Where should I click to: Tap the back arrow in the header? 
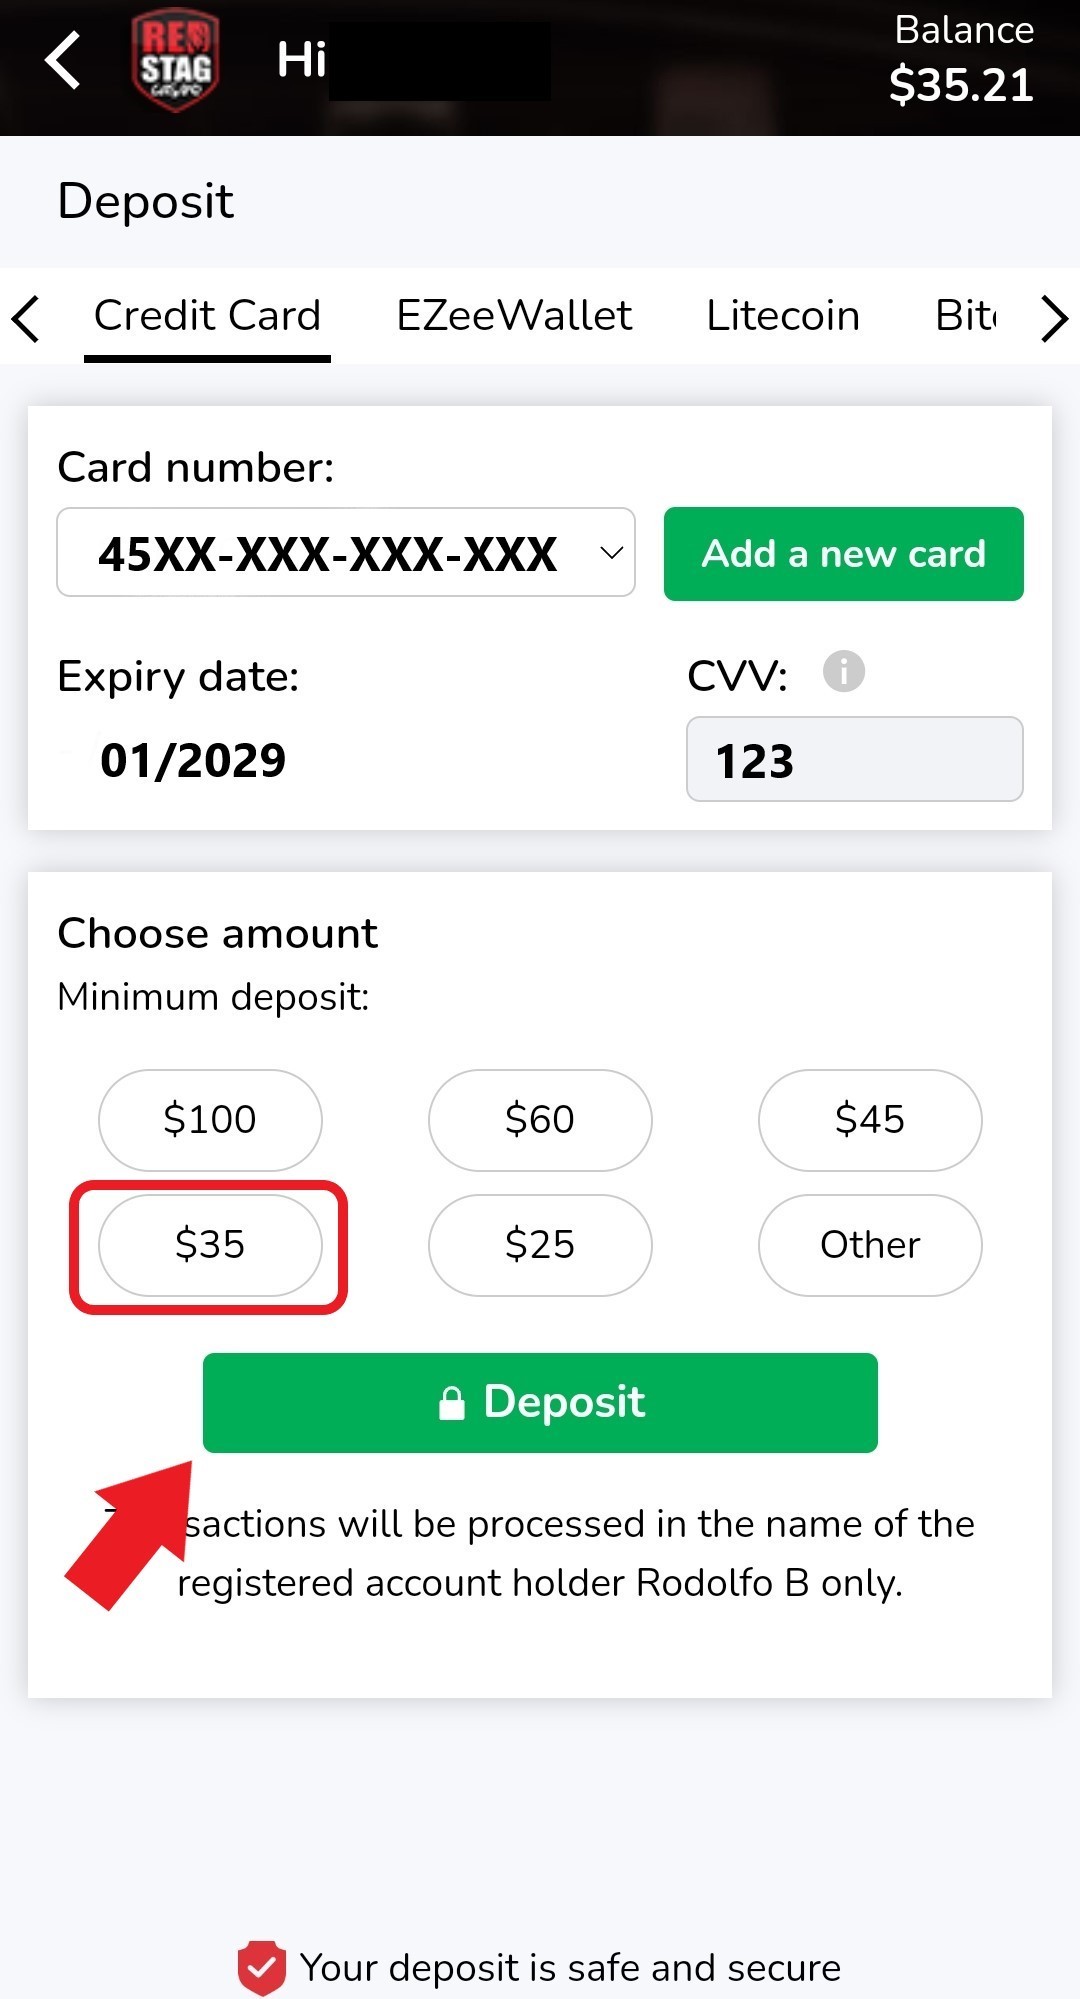tap(62, 60)
